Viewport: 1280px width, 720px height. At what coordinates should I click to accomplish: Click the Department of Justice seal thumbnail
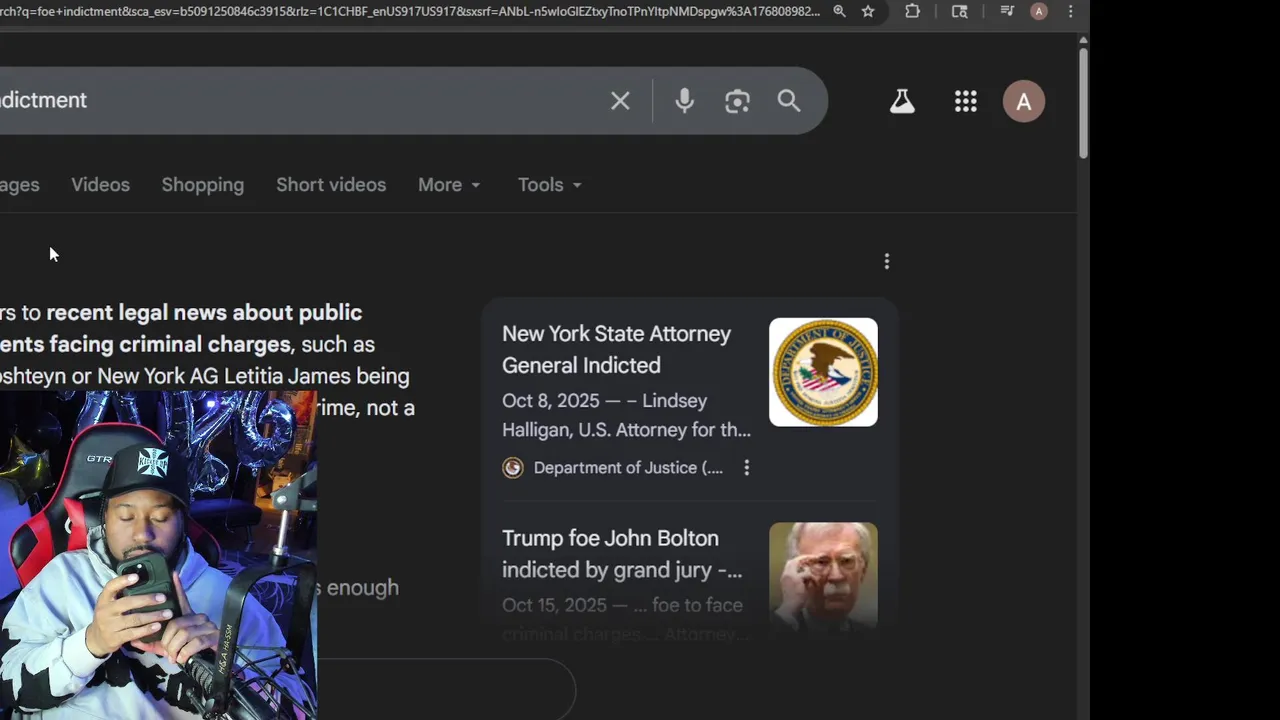[x=823, y=372]
